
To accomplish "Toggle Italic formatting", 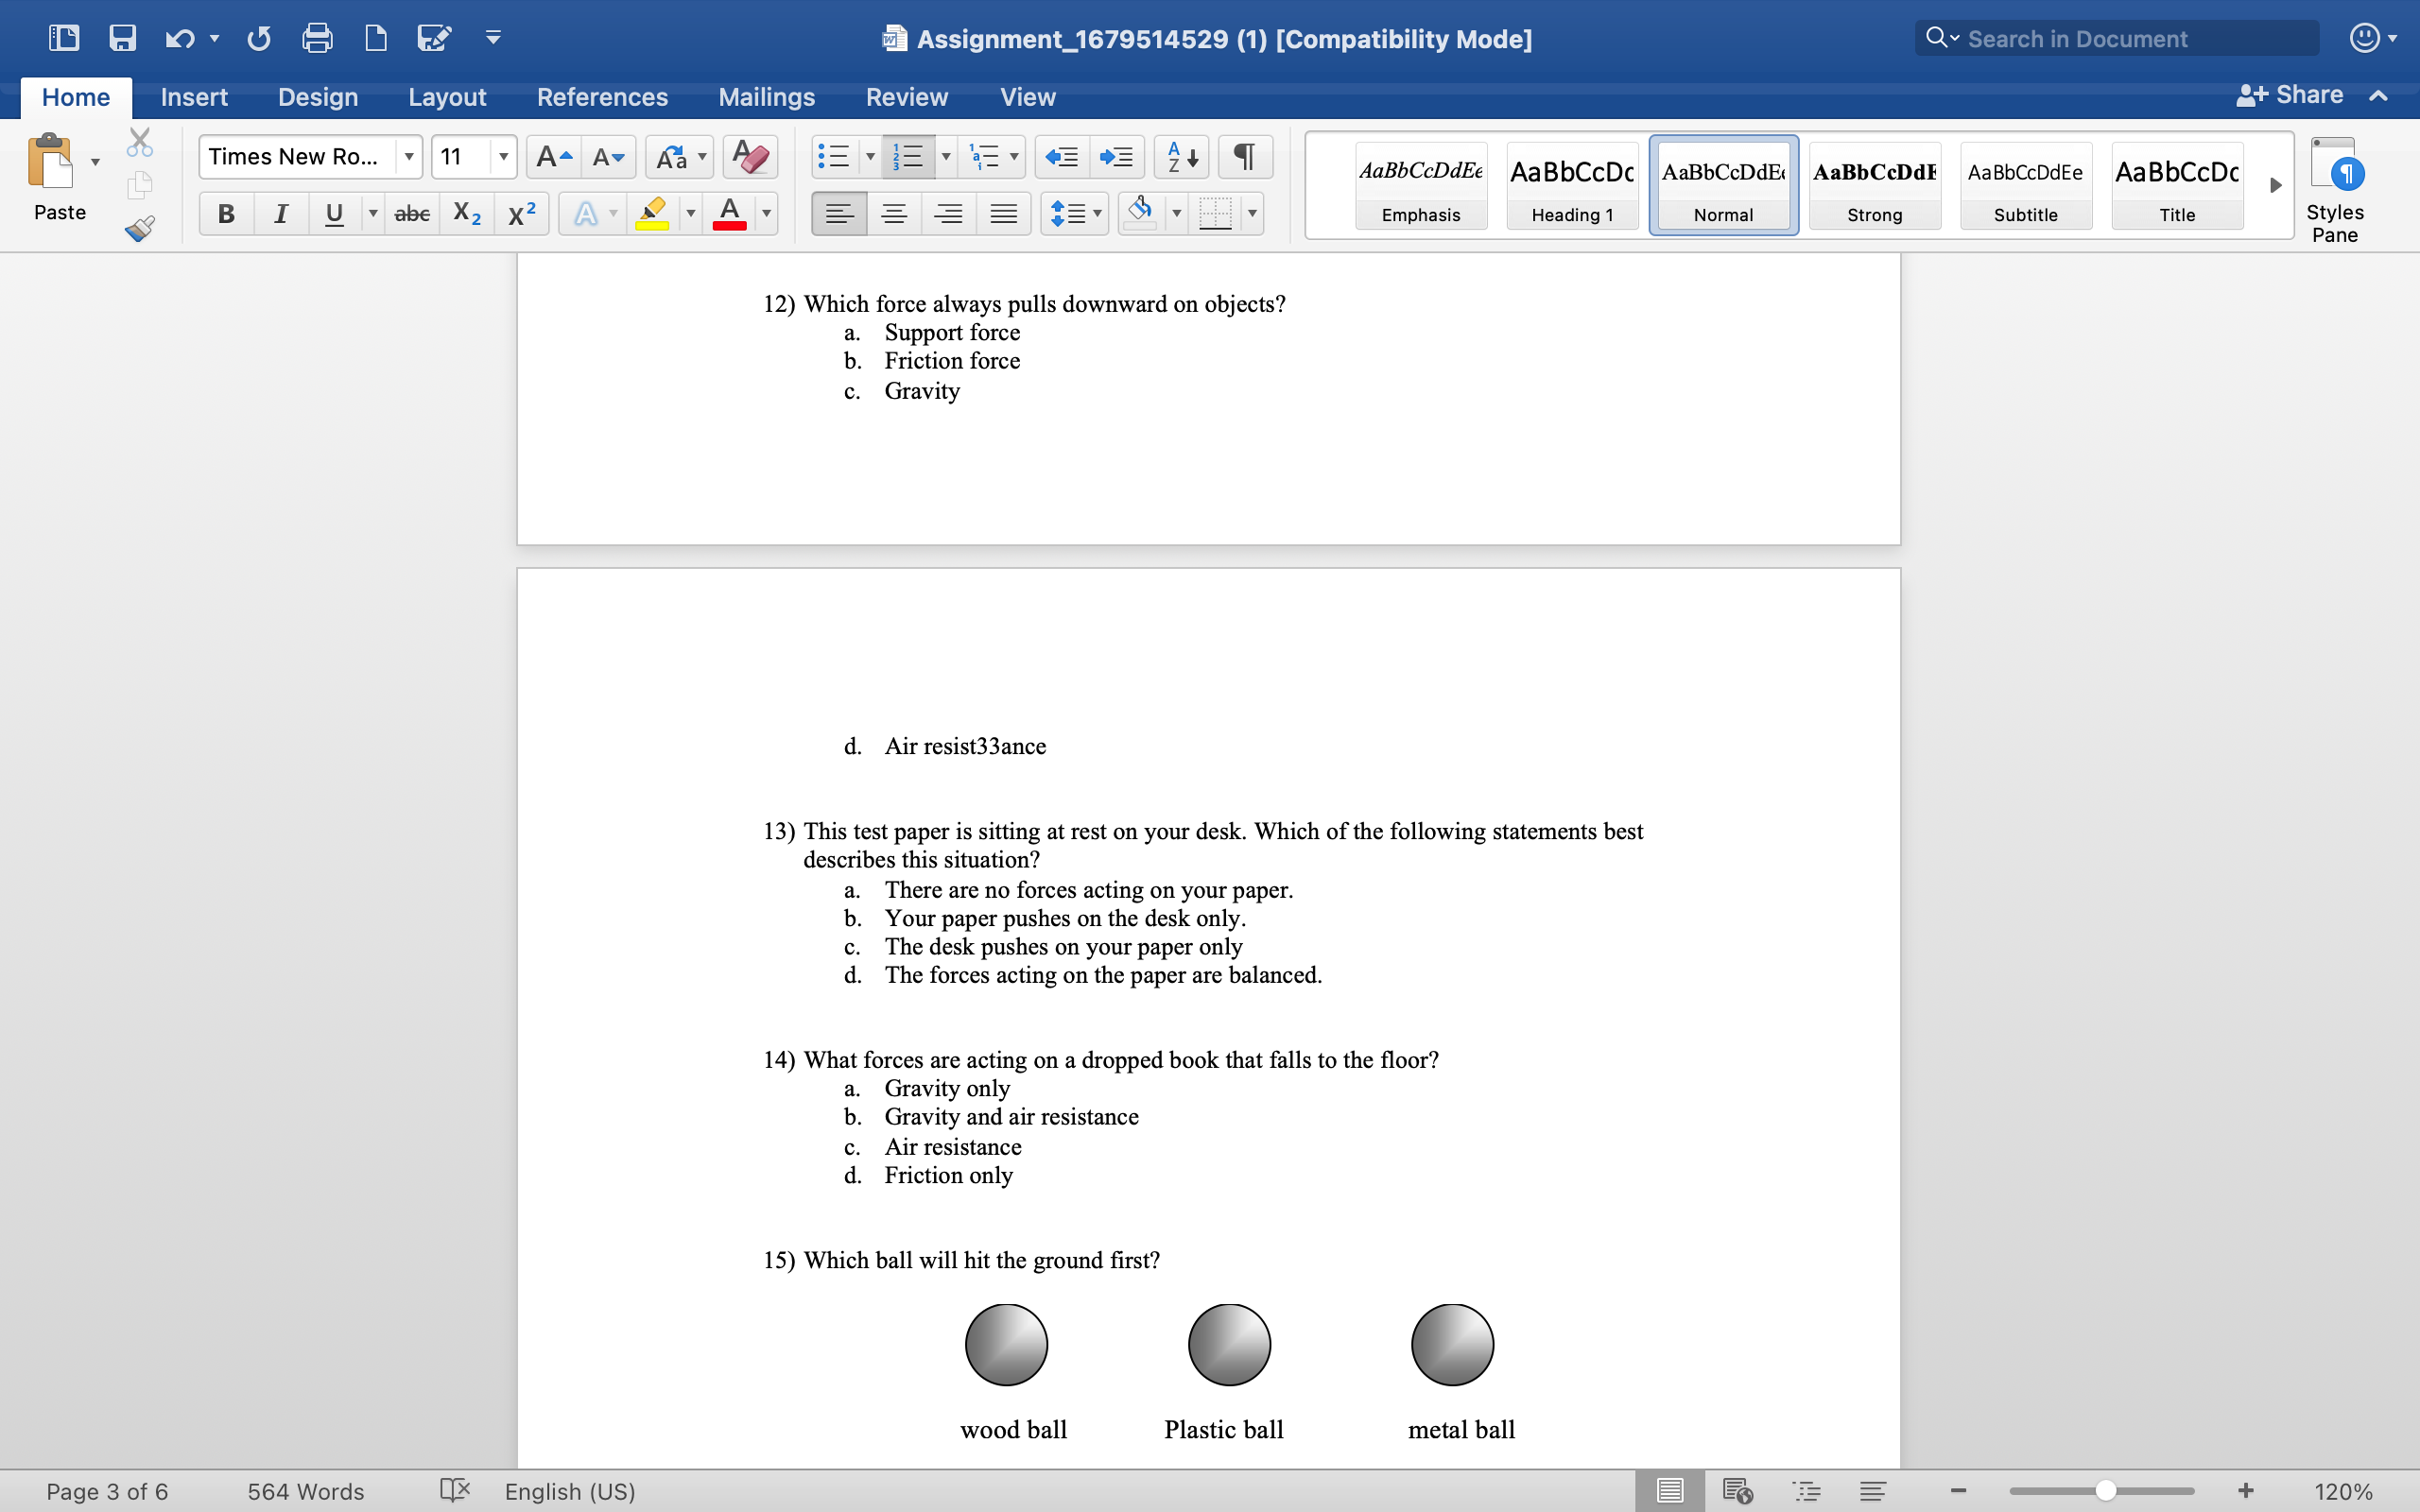I will click(281, 214).
